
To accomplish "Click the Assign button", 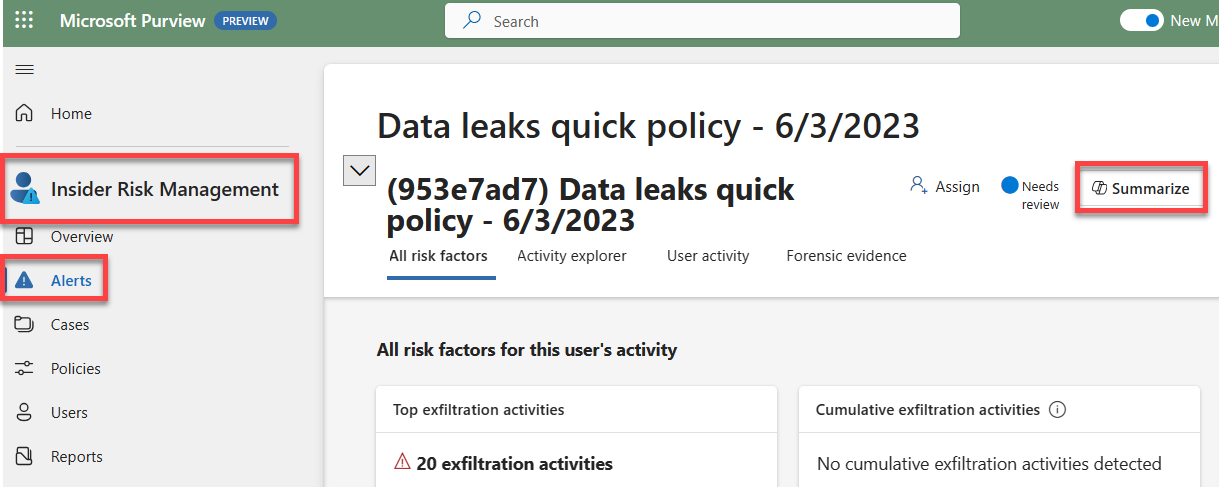I will tap(945, 186).
